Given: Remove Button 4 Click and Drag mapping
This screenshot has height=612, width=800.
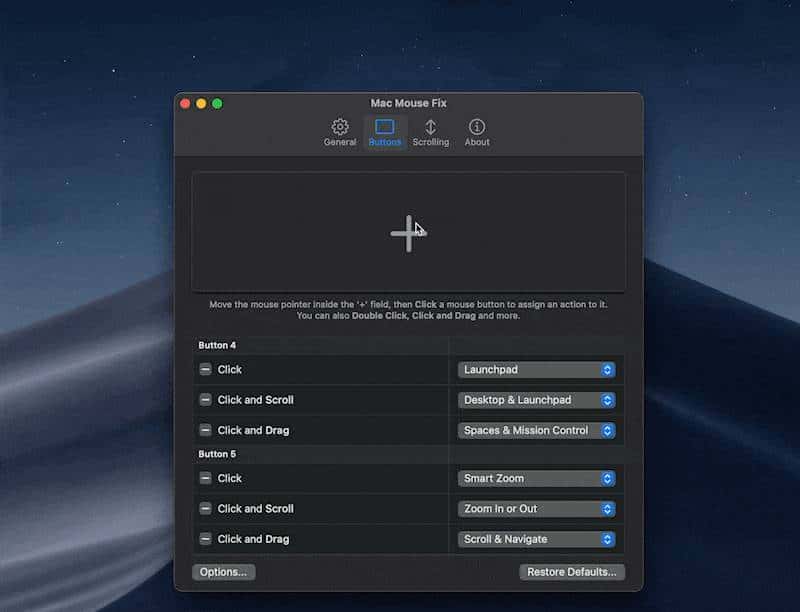Looking at the screenshot, I should tap(205, 430).
